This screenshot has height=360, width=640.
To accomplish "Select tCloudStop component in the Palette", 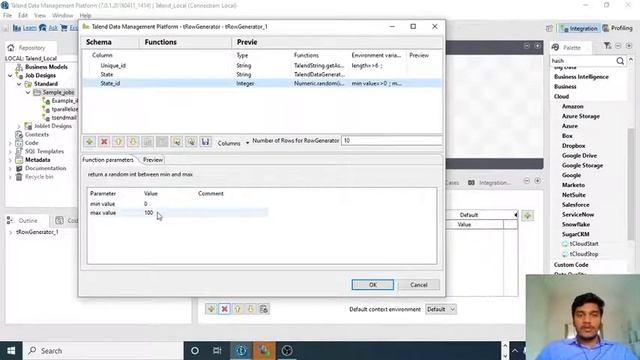I will tap(584, 254).
